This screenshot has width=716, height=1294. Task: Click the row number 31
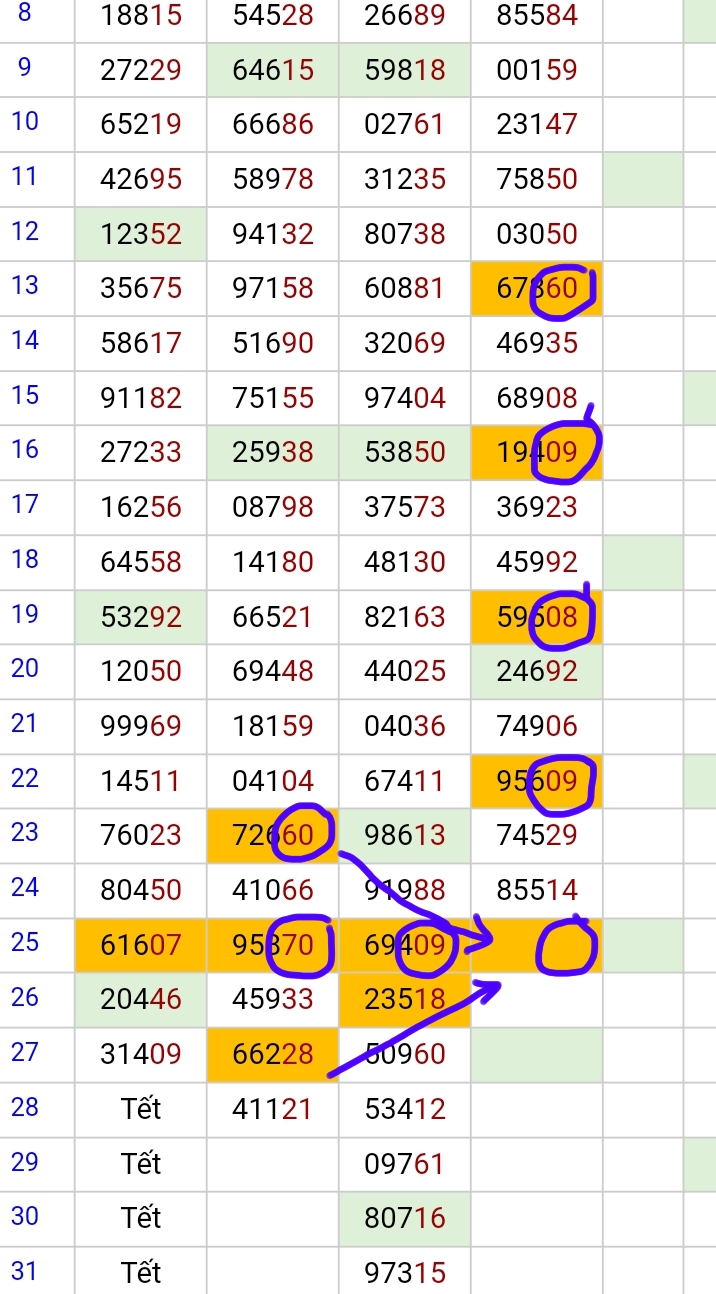click(25, 1270)
